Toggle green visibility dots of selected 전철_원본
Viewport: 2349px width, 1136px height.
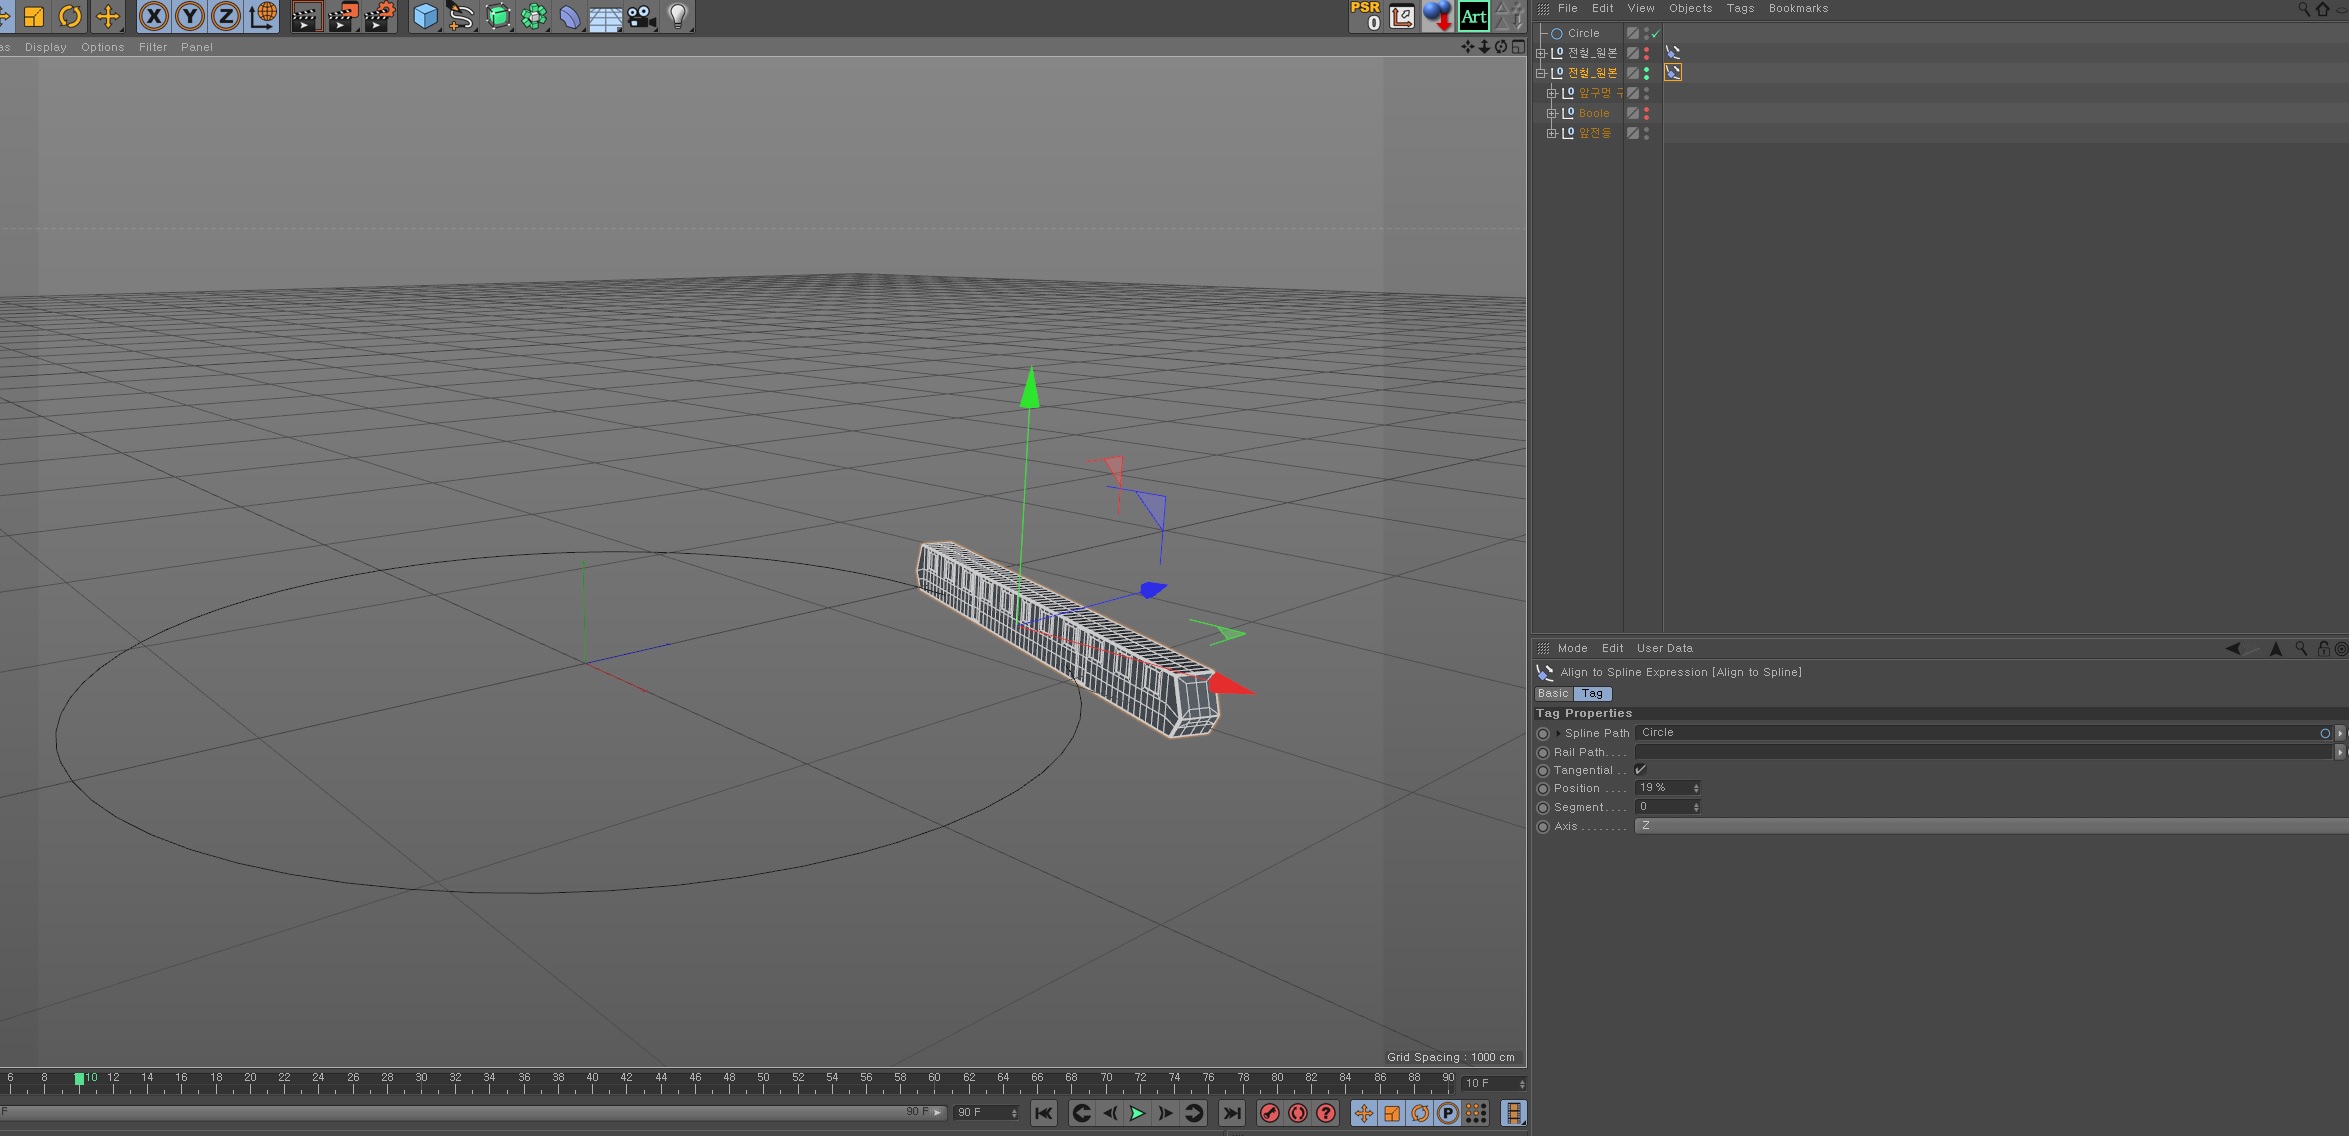pos(1647,73)
